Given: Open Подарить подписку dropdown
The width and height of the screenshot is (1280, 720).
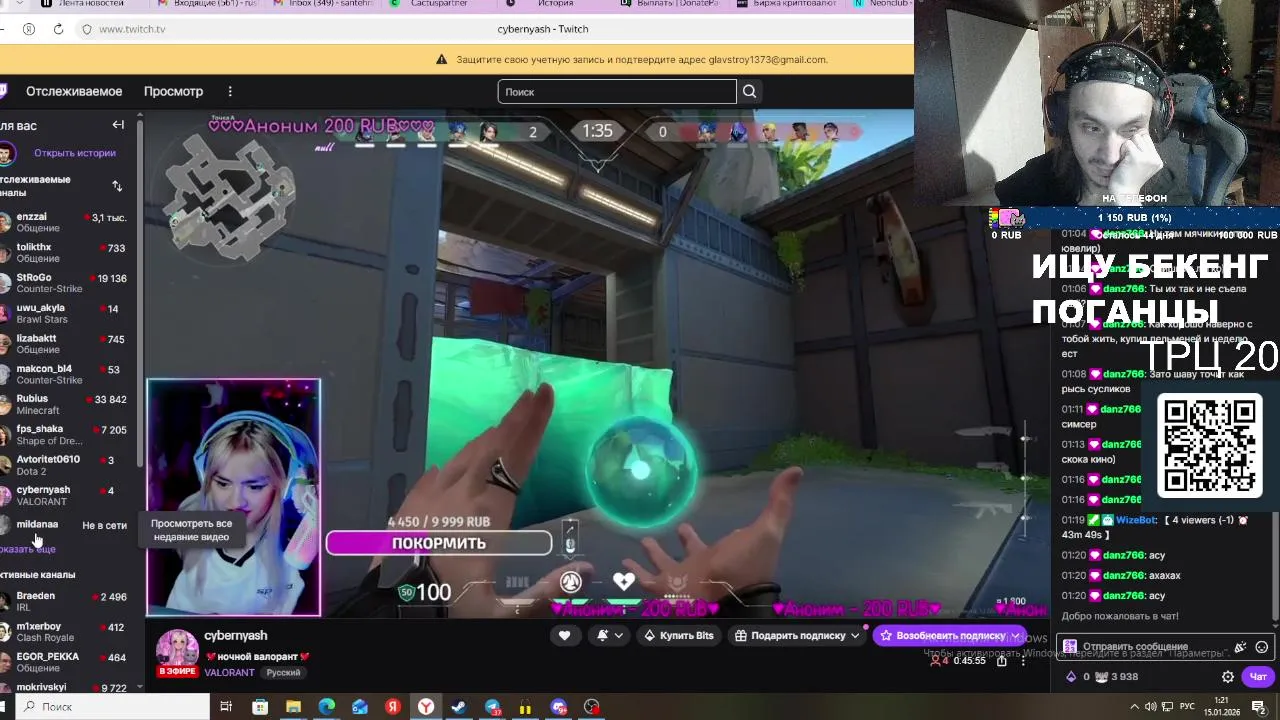Looking at the screenshot, I should coord(797,635).
